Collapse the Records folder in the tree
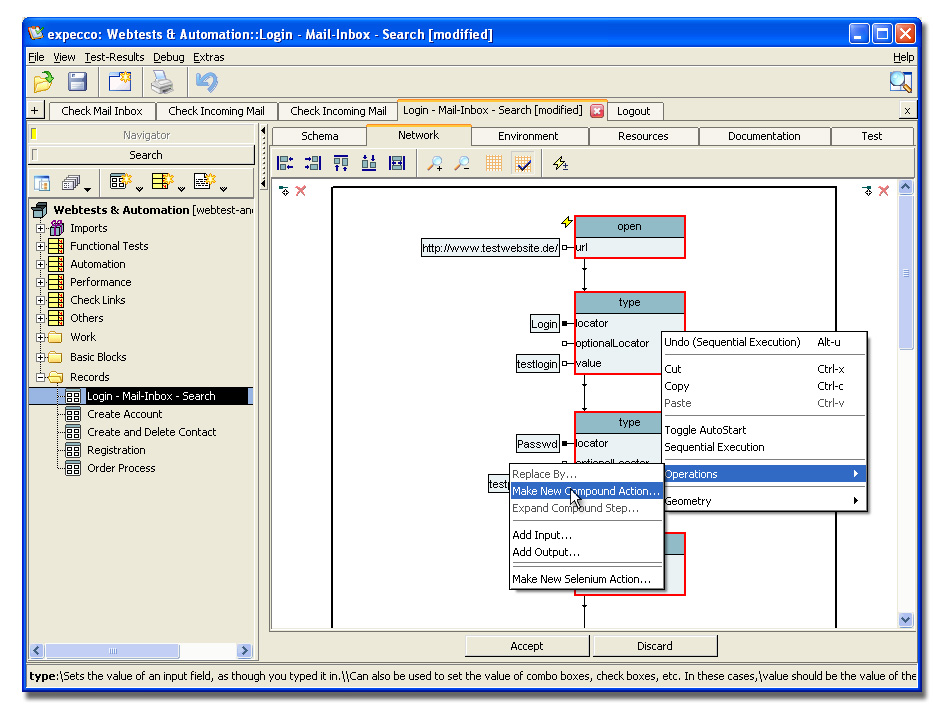This screenshot has height=709, width=945. click(x=41, y=377)
